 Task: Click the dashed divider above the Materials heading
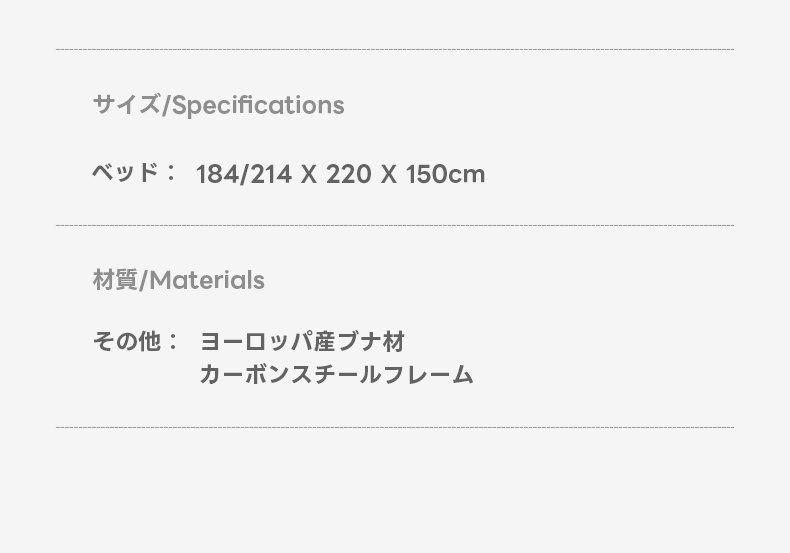395,225
